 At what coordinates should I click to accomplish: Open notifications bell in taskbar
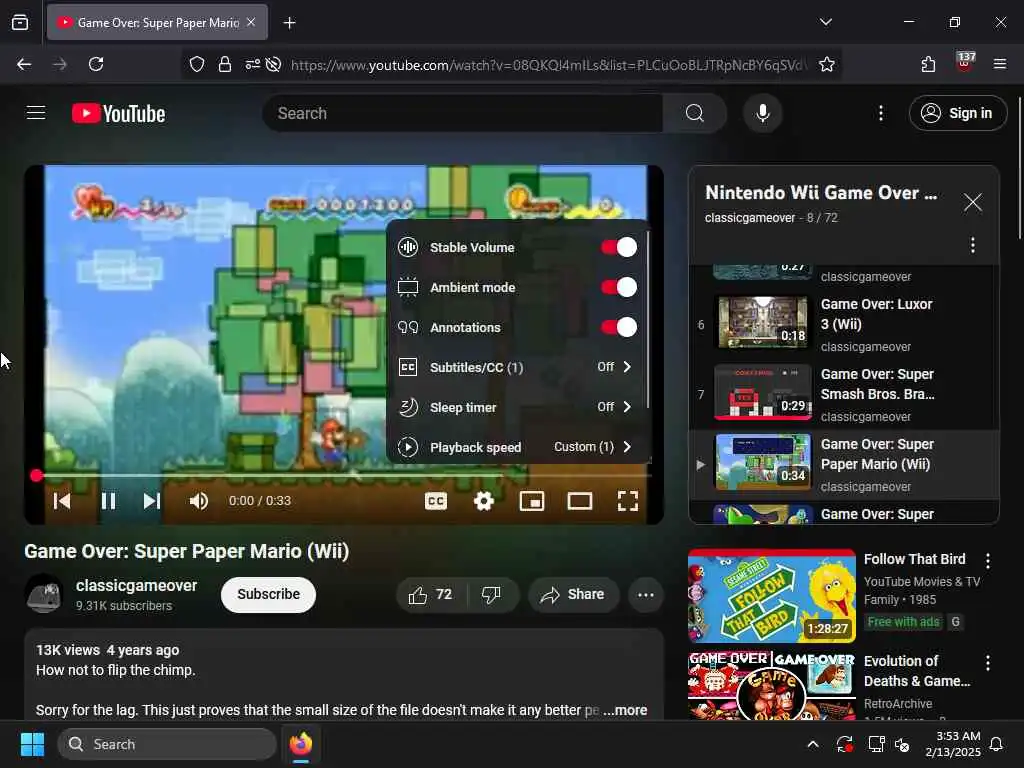coord(997,744)
